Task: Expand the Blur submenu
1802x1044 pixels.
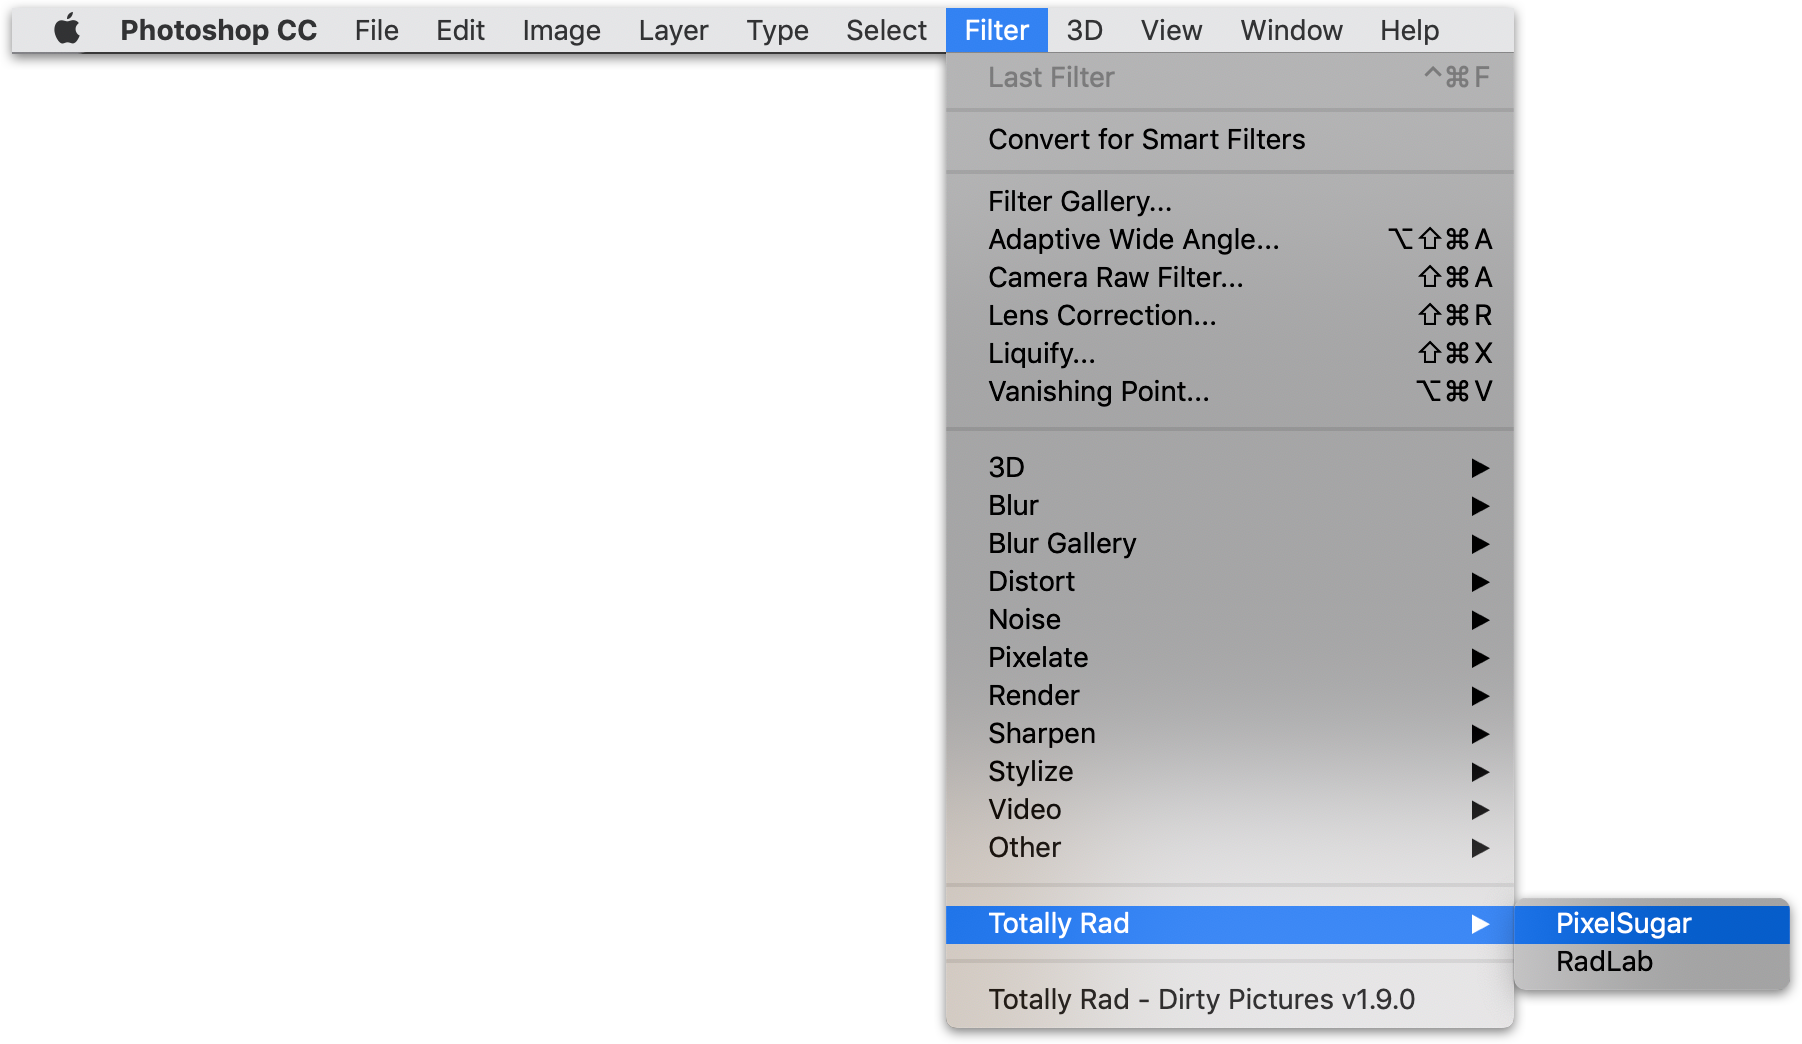Action: [x=1229, y=505]
